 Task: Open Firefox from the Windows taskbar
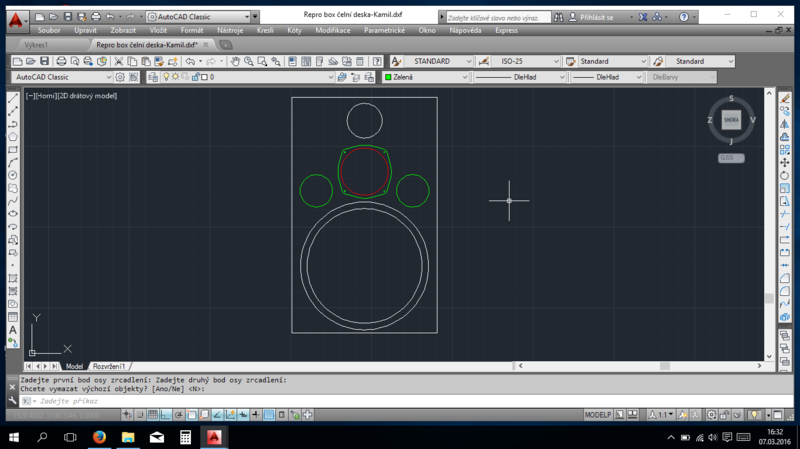(99, 437)
